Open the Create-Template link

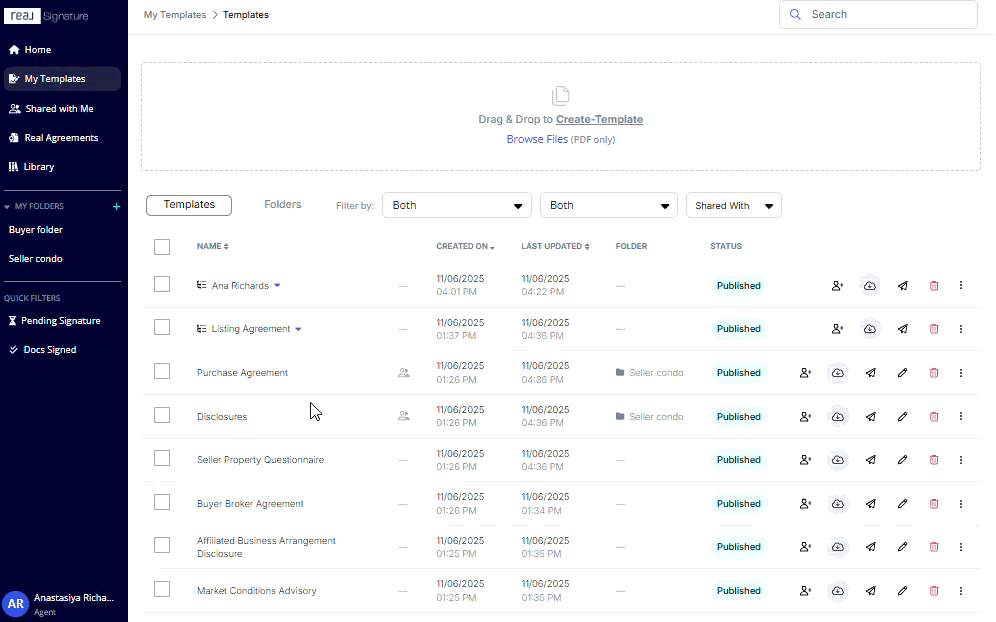[x=599, y=119]
